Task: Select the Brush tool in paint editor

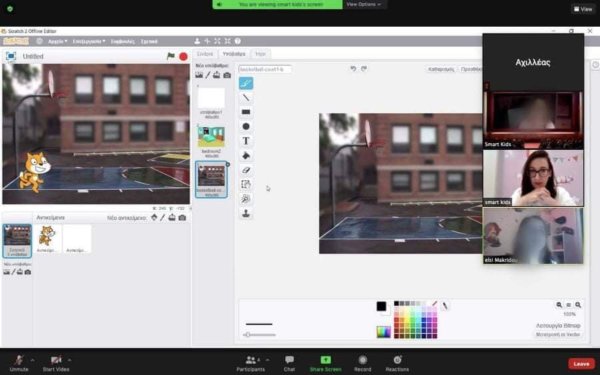Action: [x=246, y=83]
